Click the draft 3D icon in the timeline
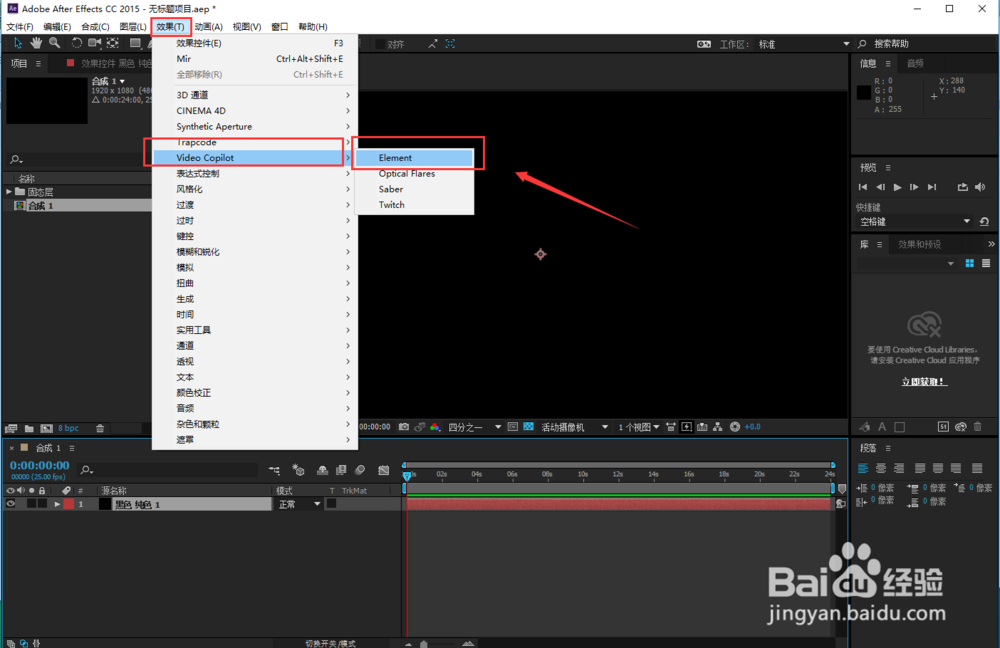Screen dimensions: 1000x648 (298, 470)
